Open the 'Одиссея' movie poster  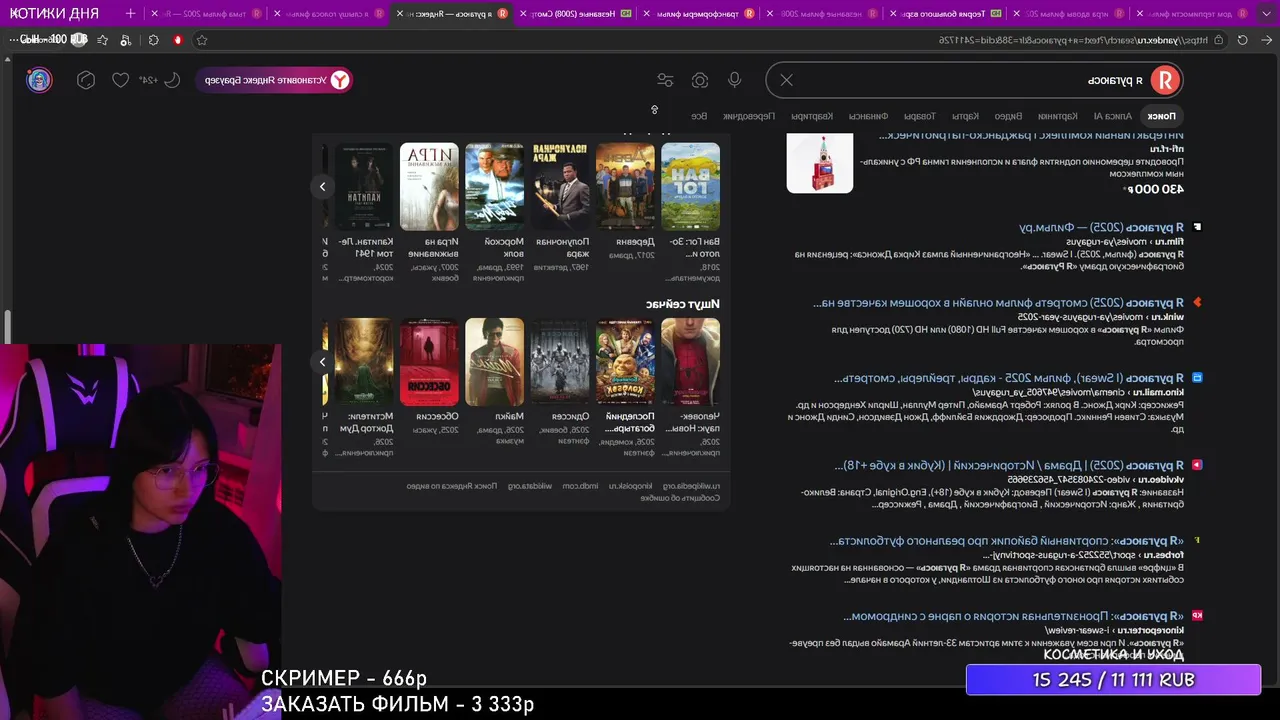(561, 362)
